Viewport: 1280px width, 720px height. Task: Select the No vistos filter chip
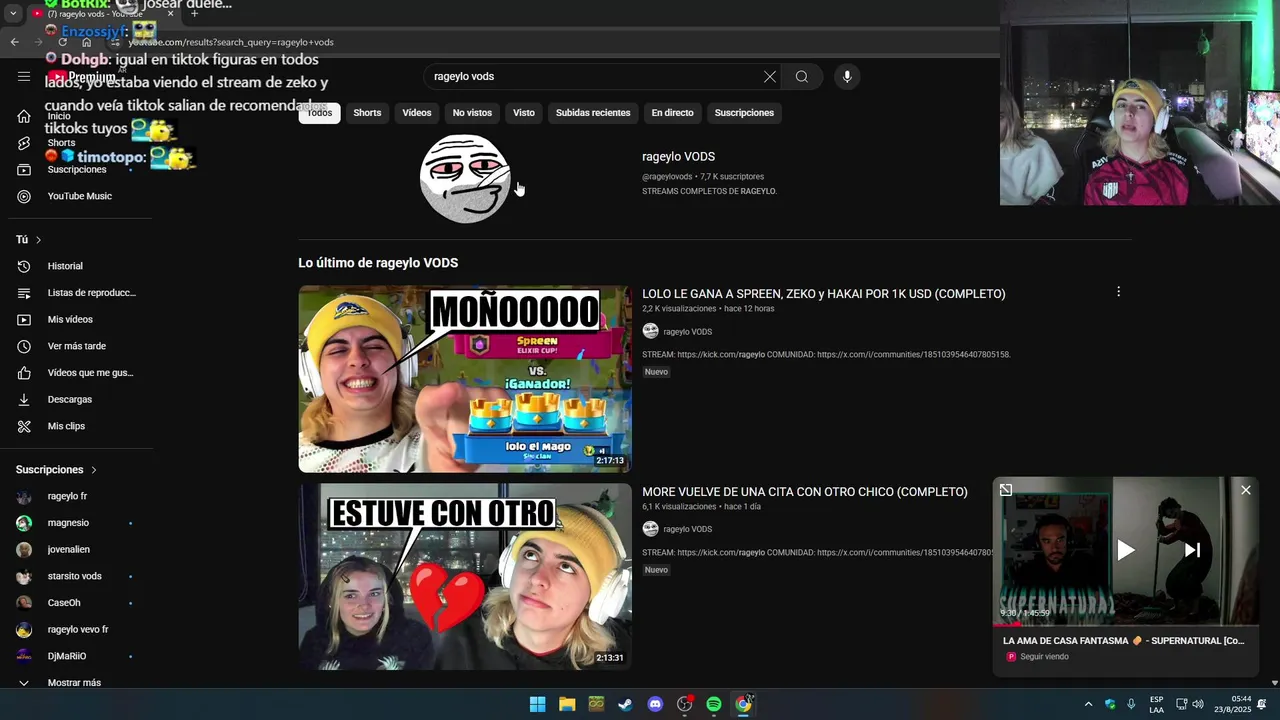point(472,113)
